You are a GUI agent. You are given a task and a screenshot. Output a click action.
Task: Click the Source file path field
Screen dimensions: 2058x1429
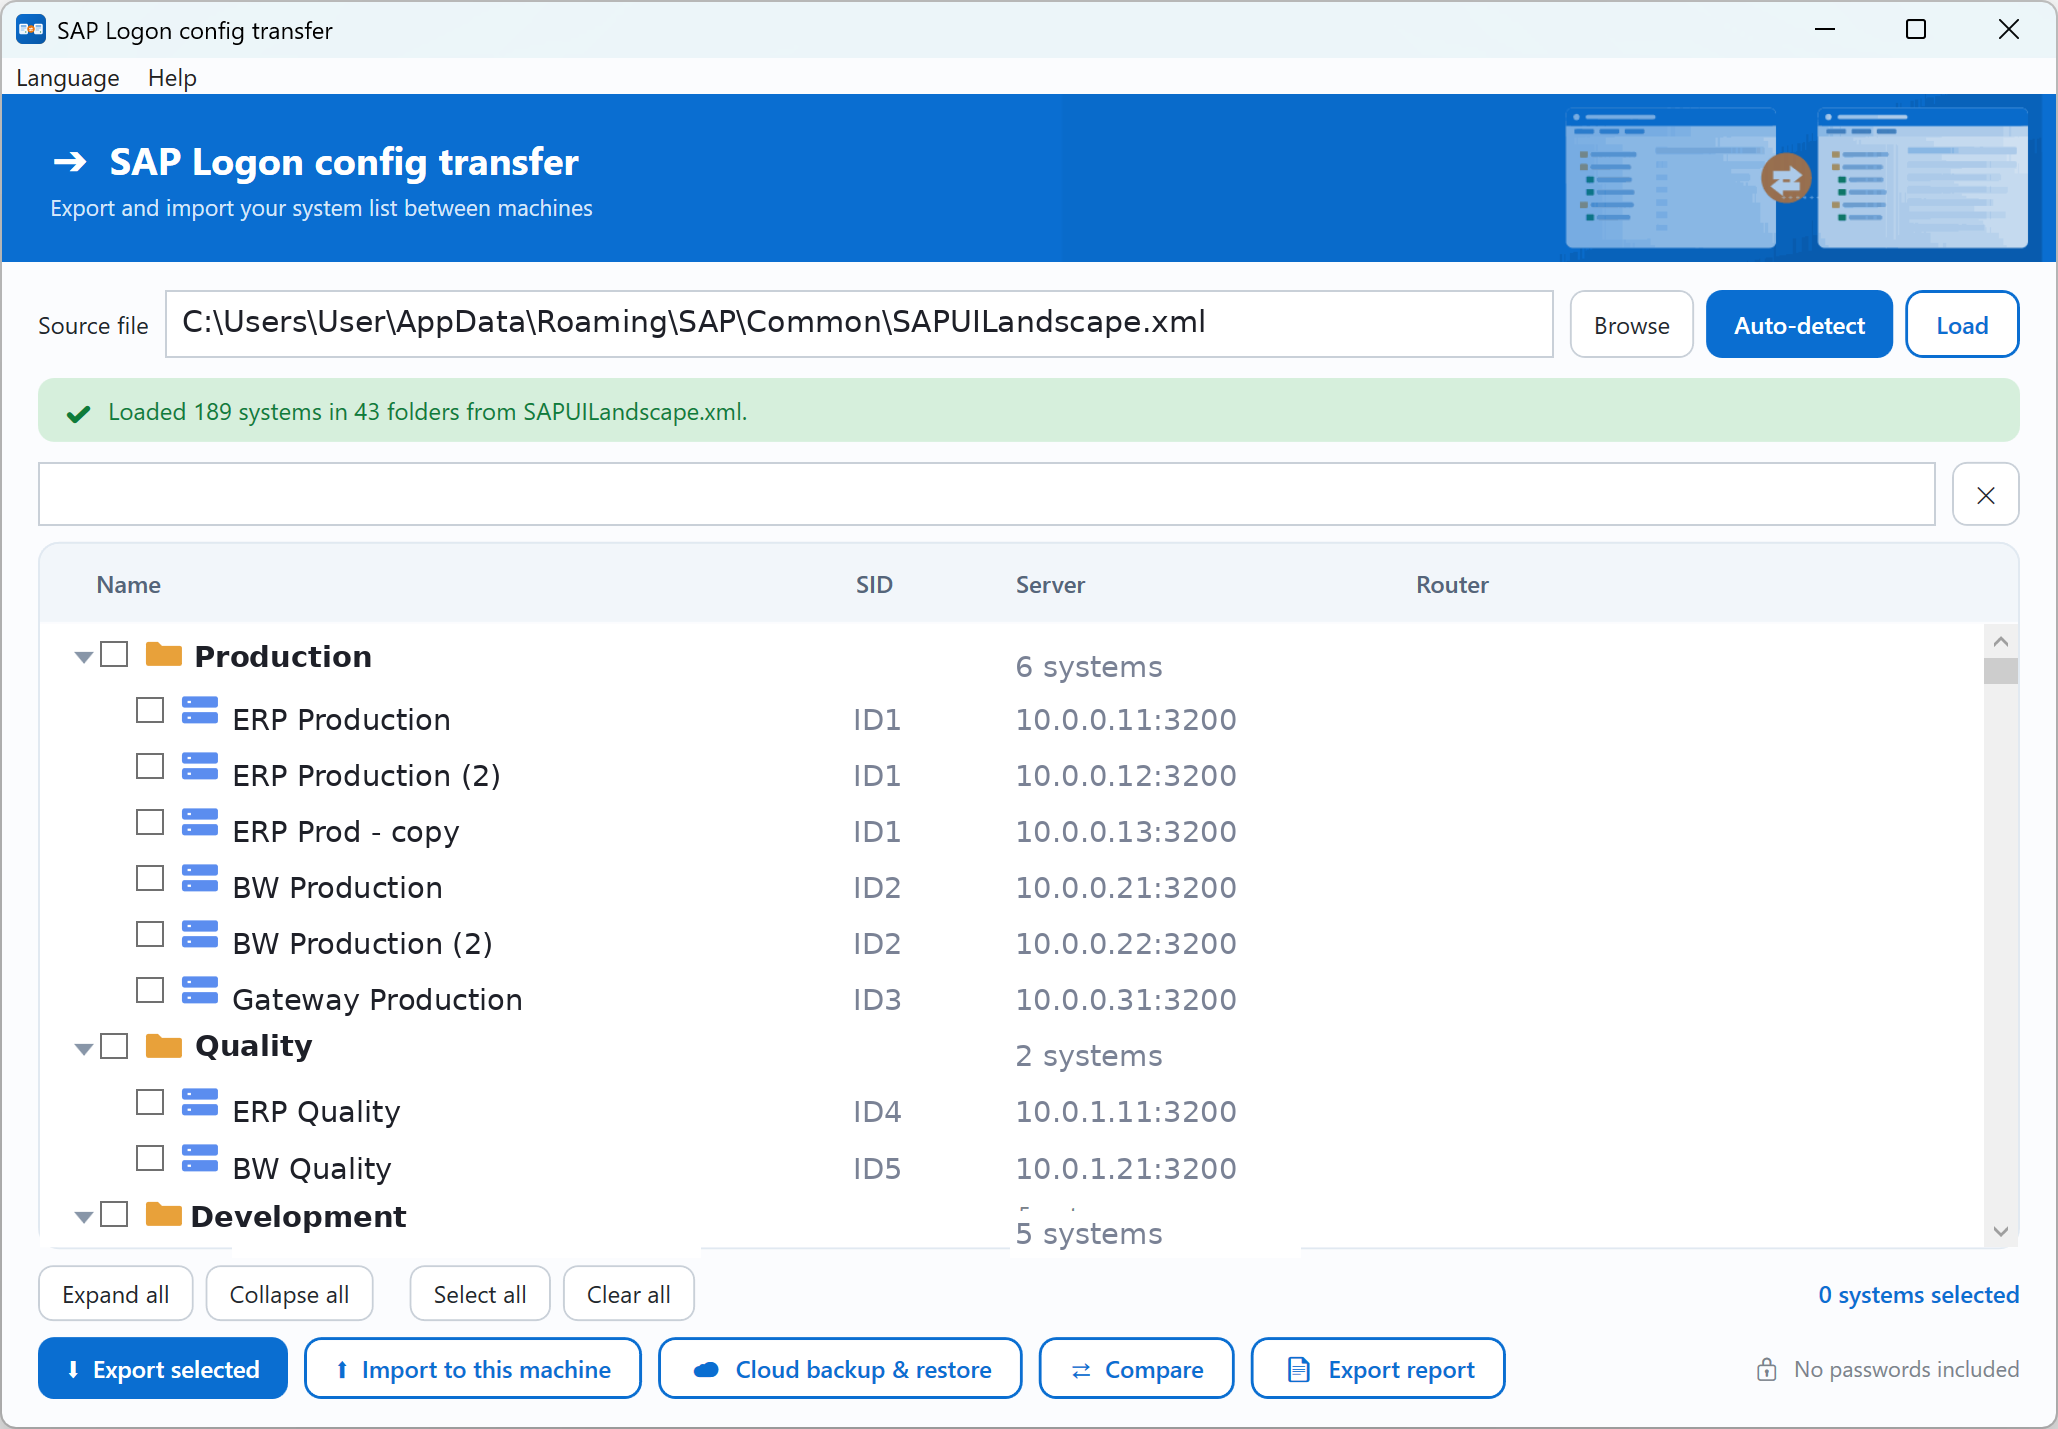click(859, 324)
